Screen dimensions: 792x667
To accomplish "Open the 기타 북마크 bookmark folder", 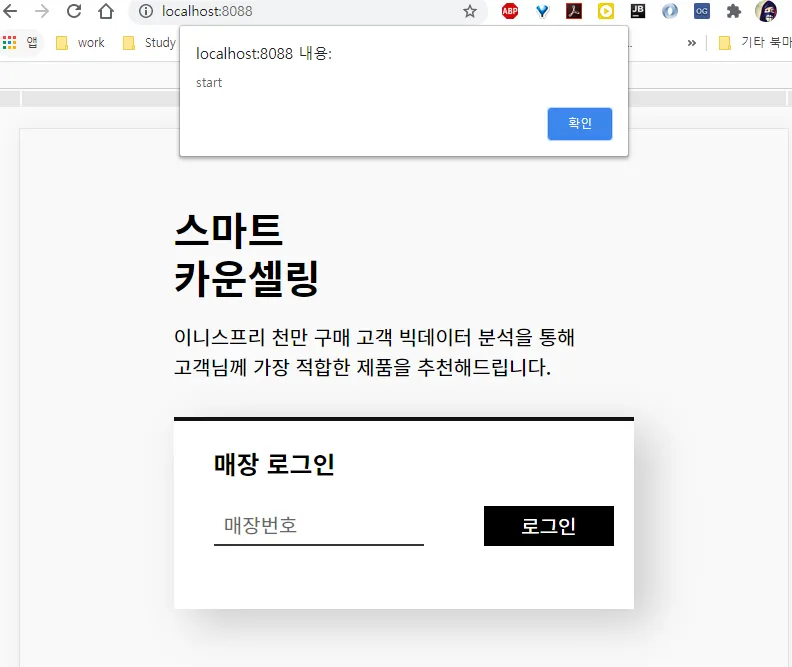I will (755, 42).
